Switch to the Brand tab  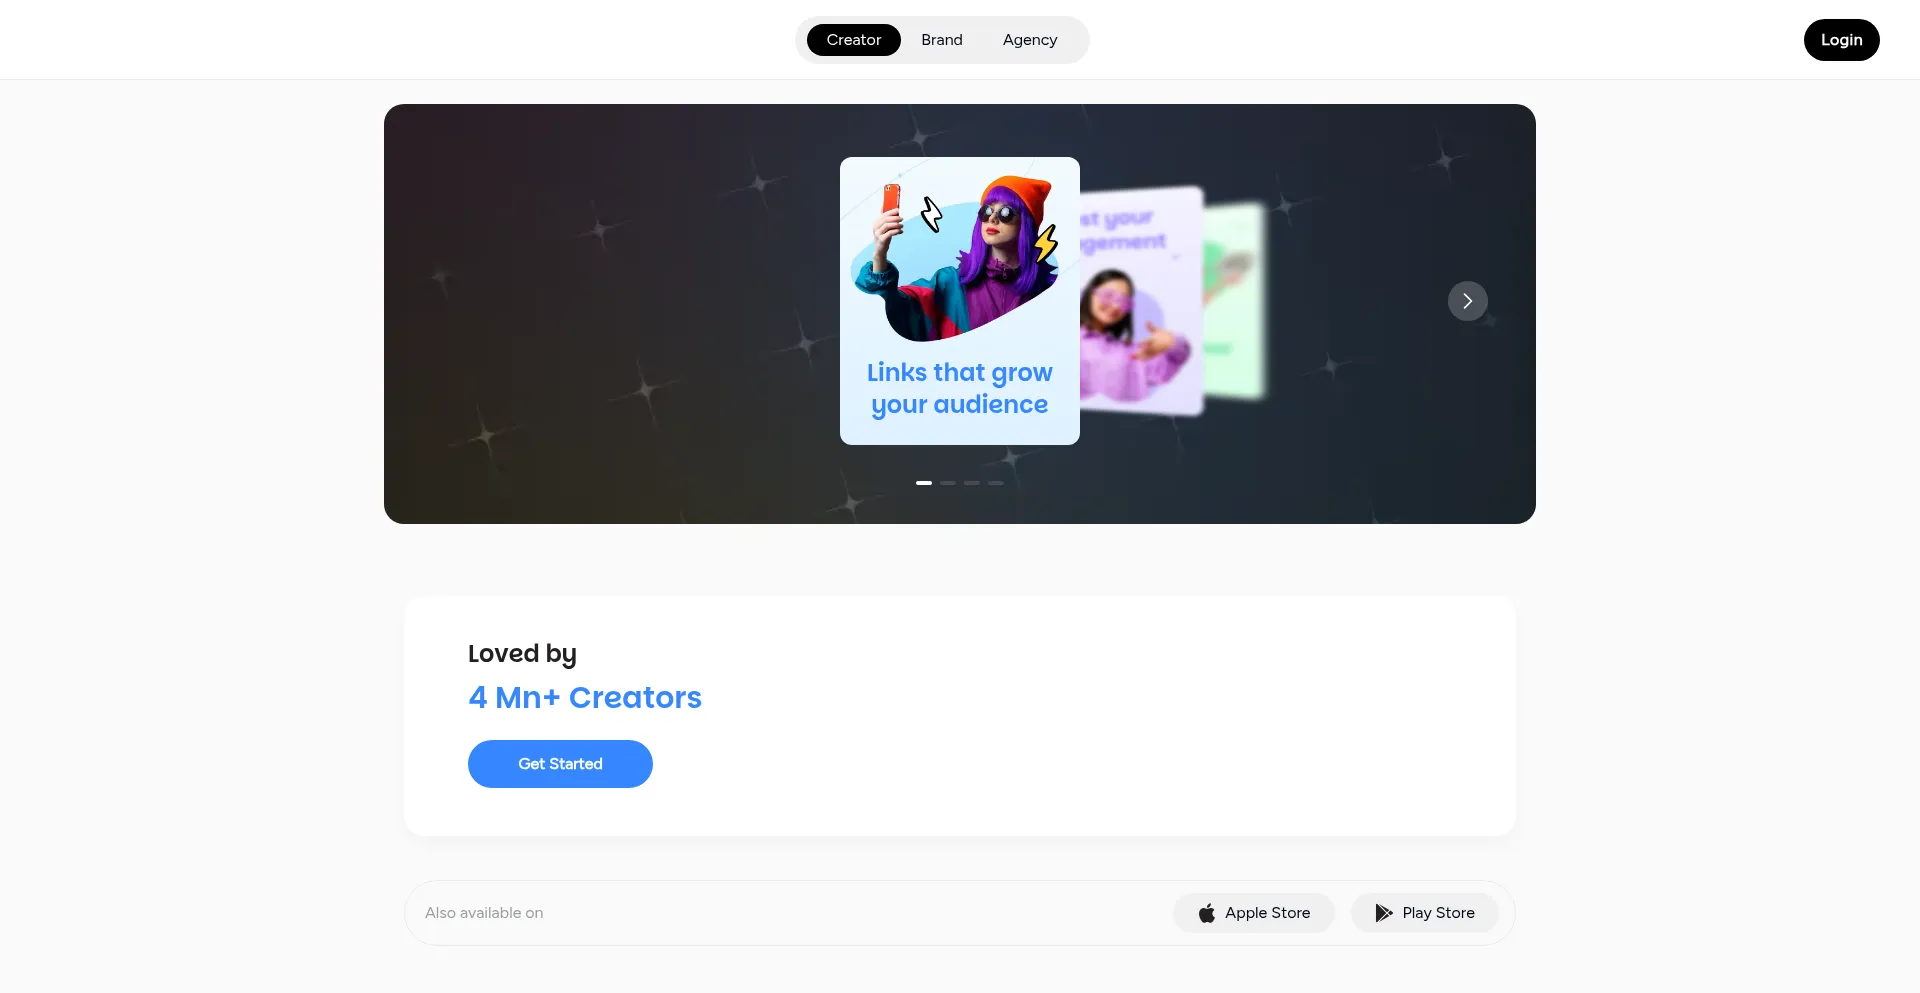[942, 40]
